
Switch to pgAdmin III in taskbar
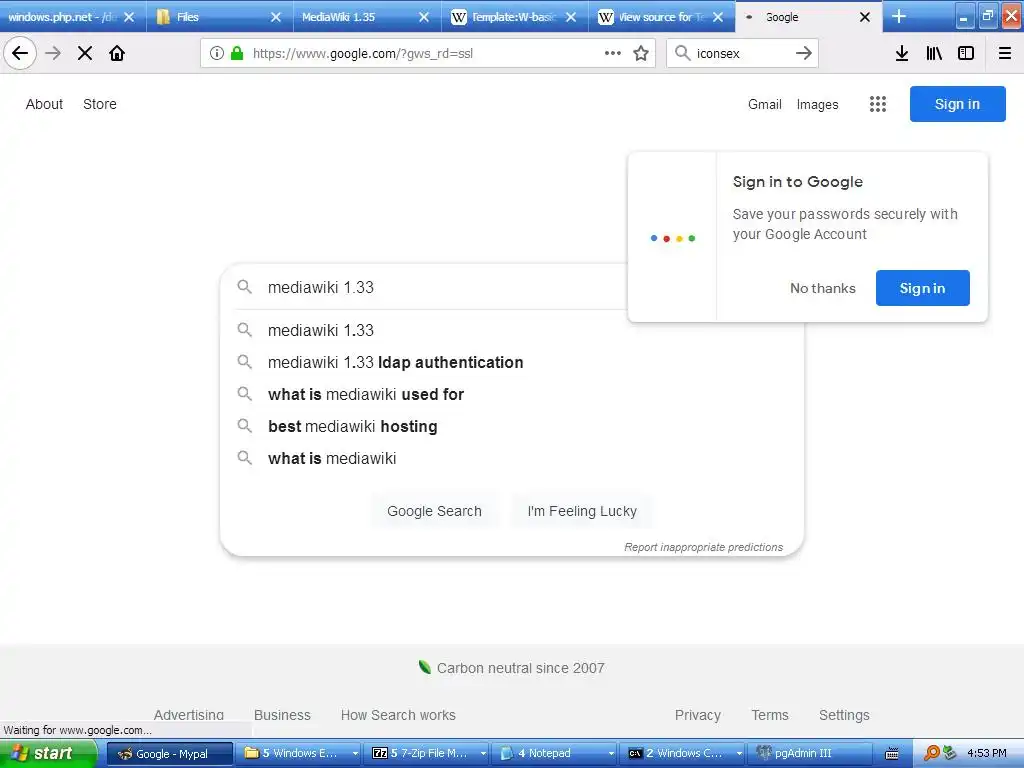(810, 754)
